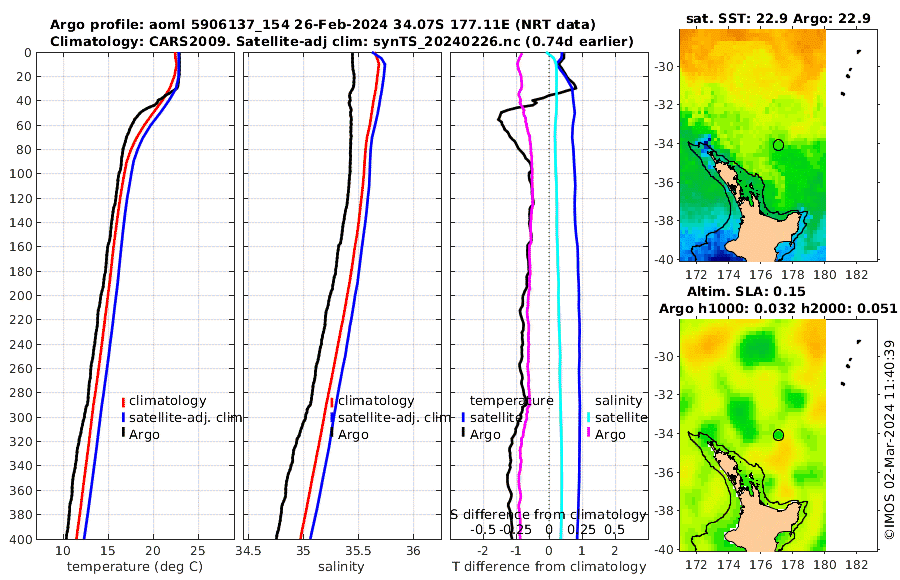Image resolution: width=900 pixels, height=580 pixels.
Task: Click SST map latitude label -34
Action: pyautogui.click(x=664, y=144)
